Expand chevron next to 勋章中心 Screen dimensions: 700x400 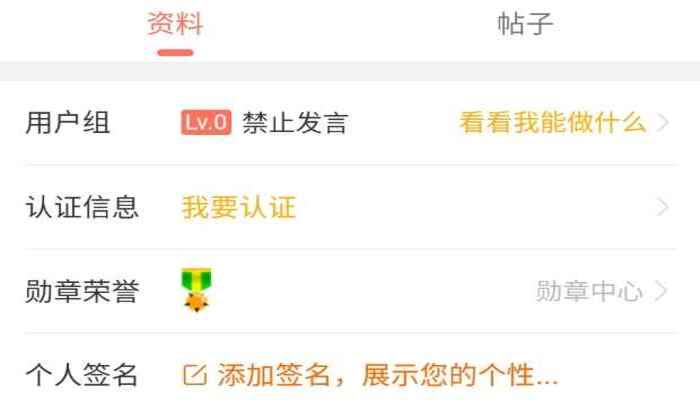point(661,291)
